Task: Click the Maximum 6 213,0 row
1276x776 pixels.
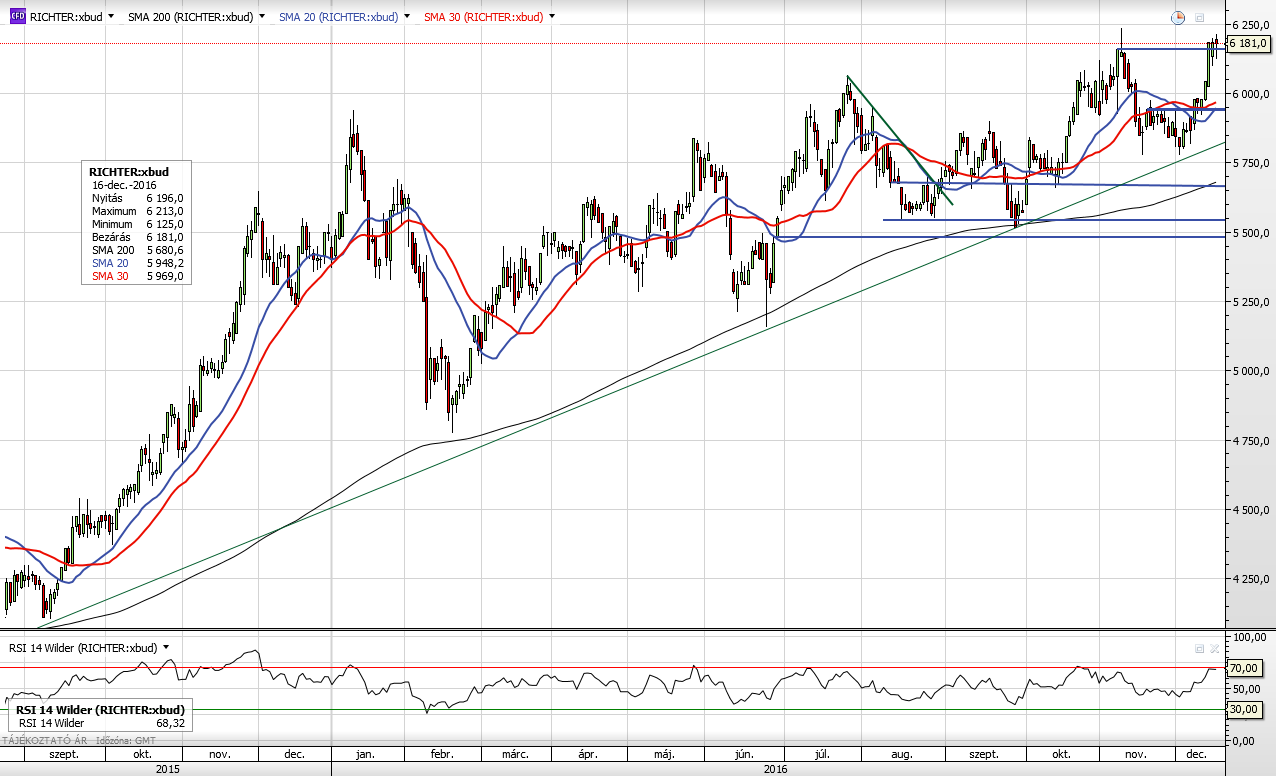Action: tap(136, 212)
